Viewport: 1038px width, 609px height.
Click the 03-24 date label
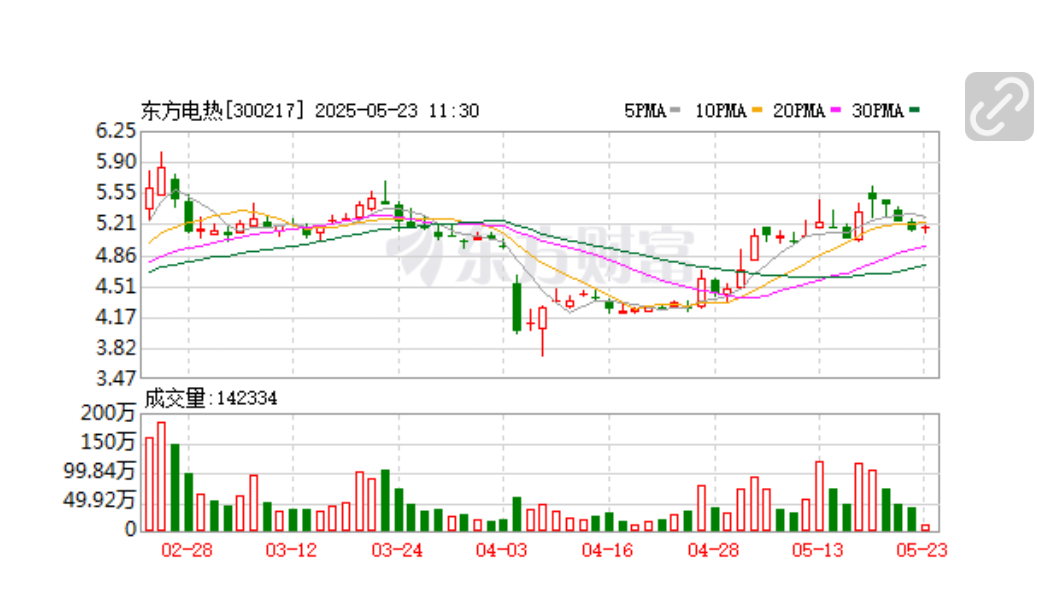pos(397,550)
